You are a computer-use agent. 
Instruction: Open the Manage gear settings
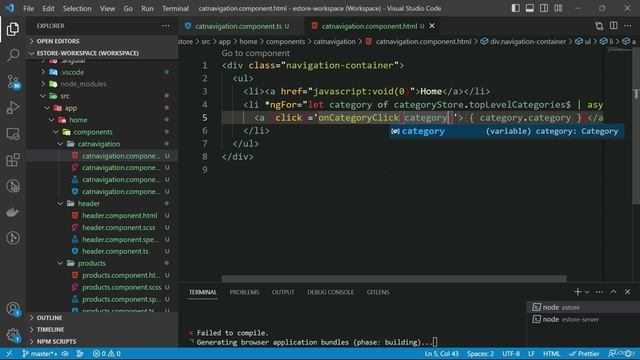(x=13, y=335)
